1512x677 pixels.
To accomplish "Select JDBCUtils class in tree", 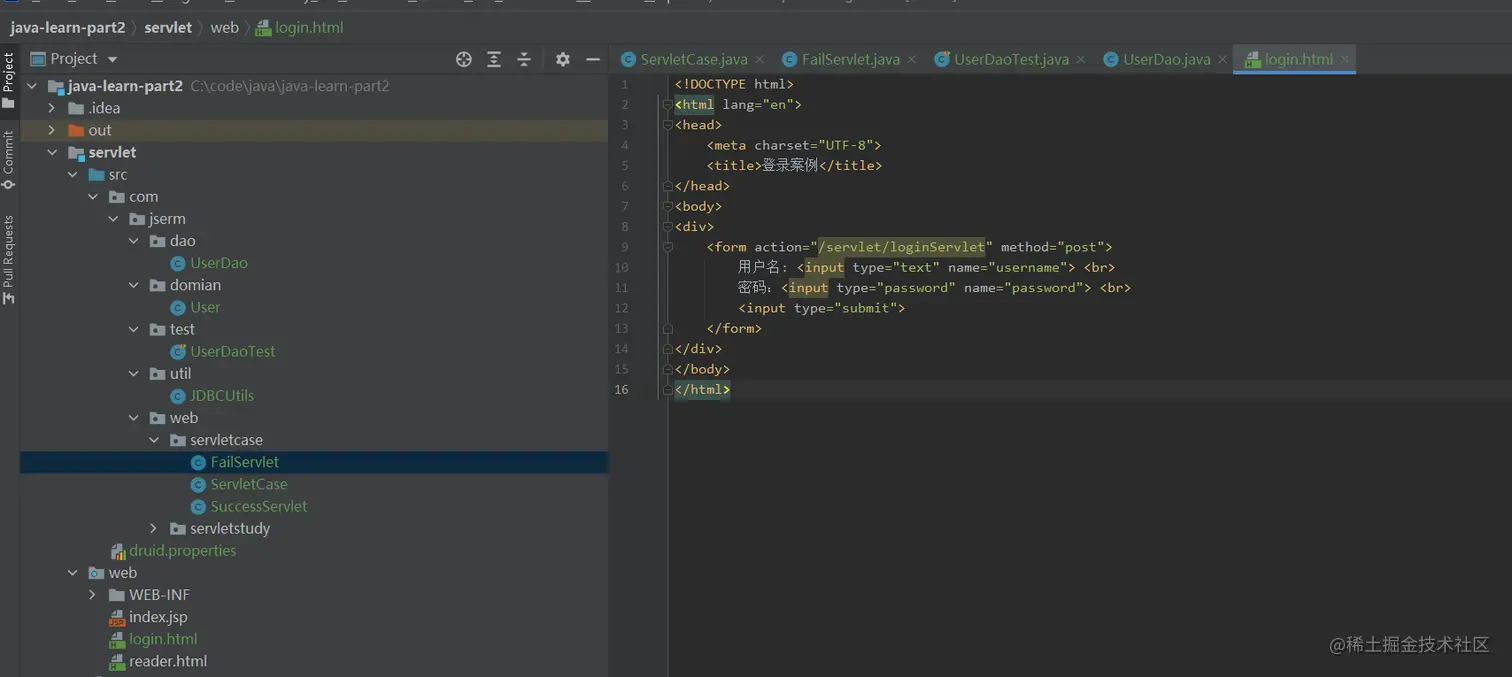I will [222, 396].
